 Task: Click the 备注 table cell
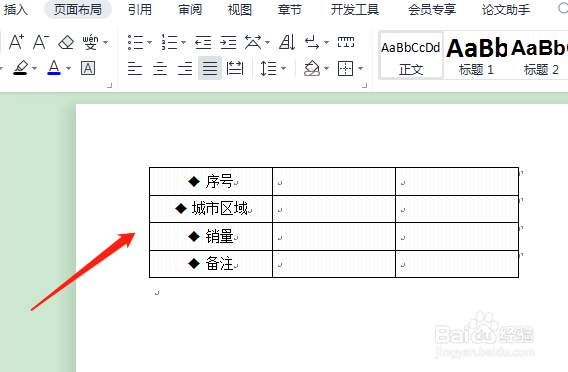pos(211,264)
